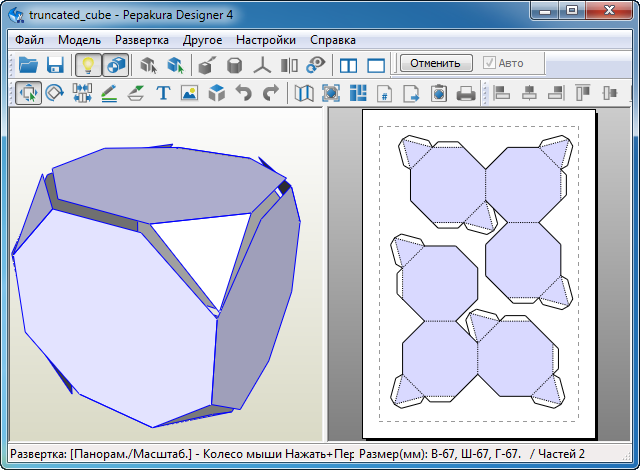Select the Edit flaps tool icon
Viewport: 640px width, 470px height.
tap(136, 94)
